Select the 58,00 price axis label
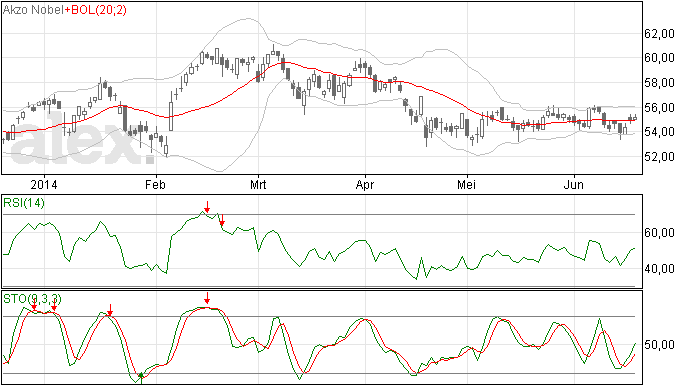The width and height of the screenshot is (690, 387). coord(659,83)
